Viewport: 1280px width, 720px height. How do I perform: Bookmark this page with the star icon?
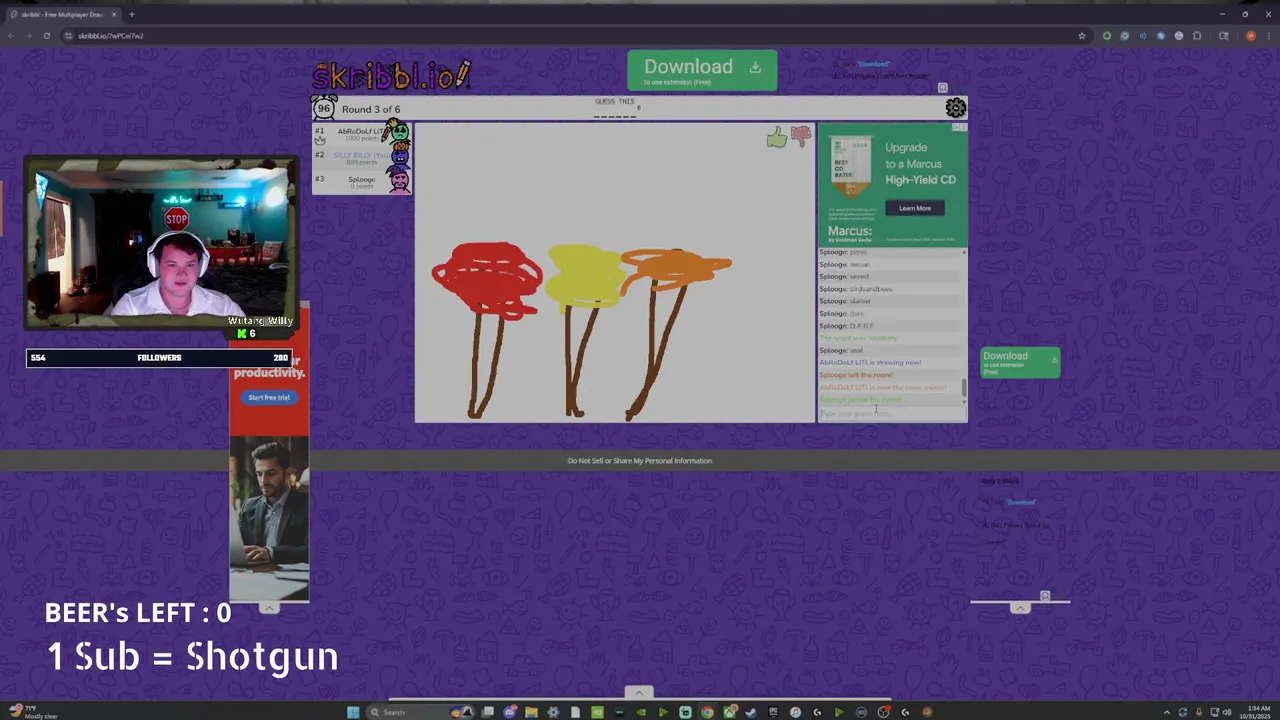click(1081, 36)
